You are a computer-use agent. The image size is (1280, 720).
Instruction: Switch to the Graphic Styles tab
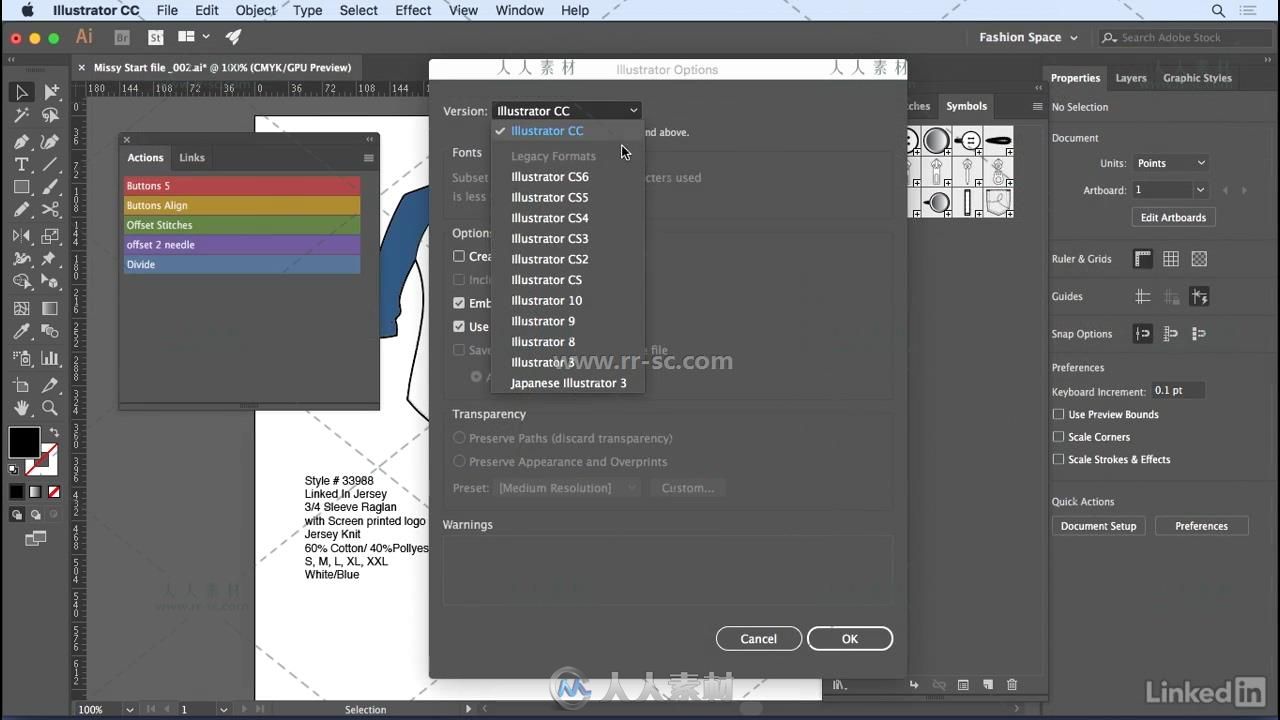1197,78
